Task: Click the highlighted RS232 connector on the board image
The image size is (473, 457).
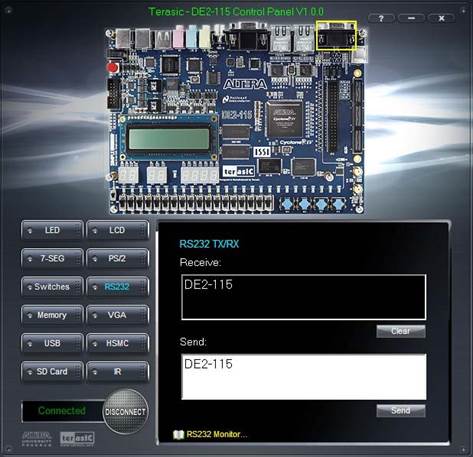Action: (x=336, y=35)
